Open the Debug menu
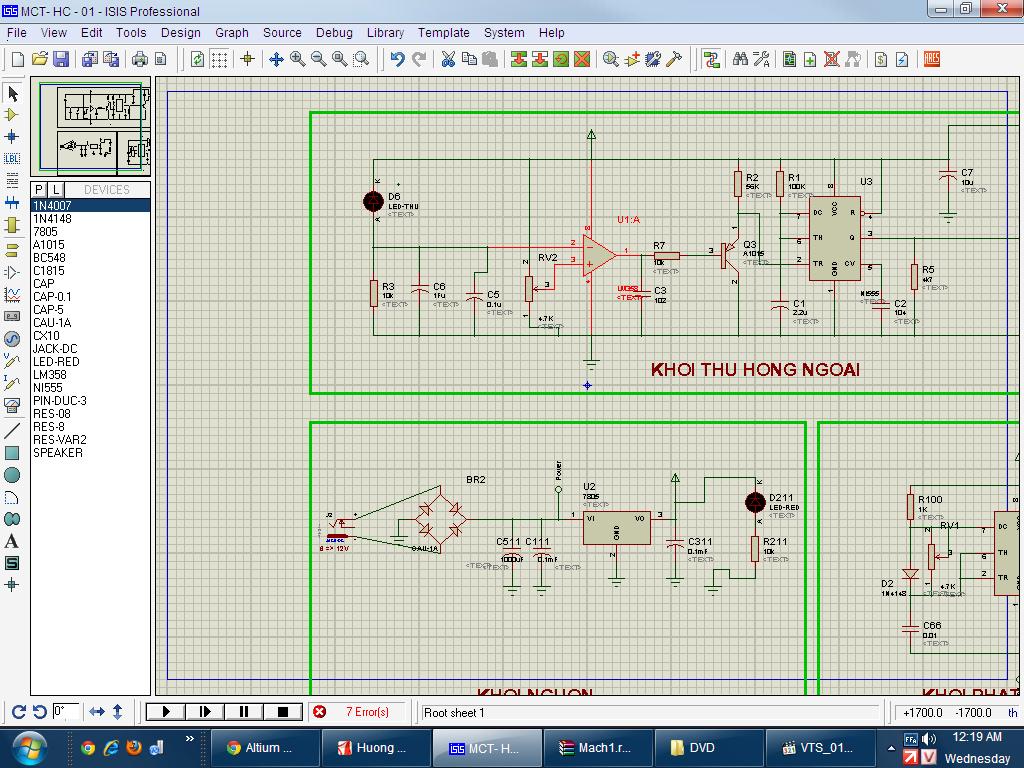The width and height of the screenshot is (1024, 768). [x=334, y=32]
